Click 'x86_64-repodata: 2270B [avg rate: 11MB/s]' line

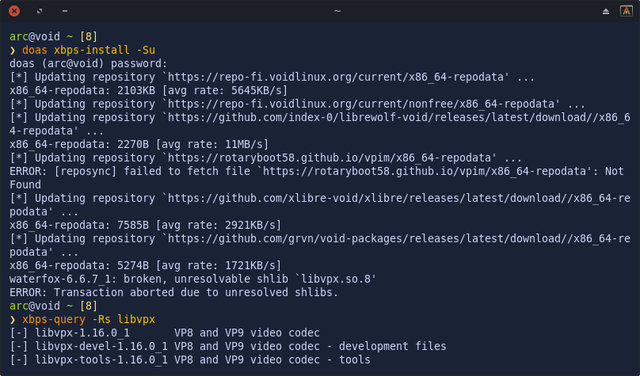pyautogui.click(x=139, y=145)
